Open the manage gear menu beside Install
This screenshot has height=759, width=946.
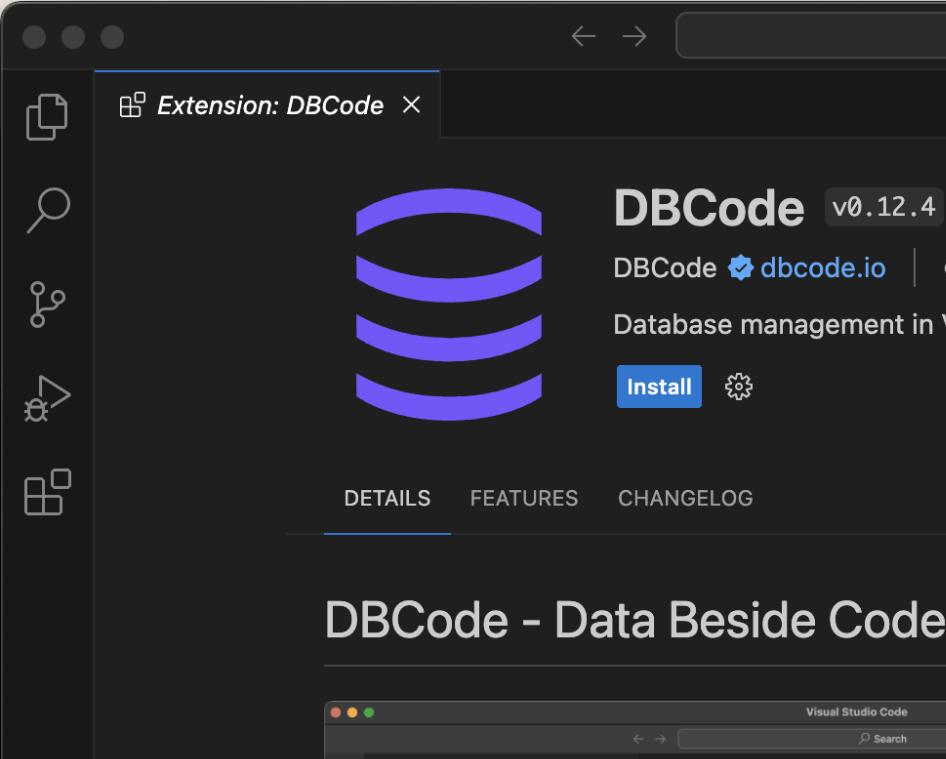click(738, 387)
